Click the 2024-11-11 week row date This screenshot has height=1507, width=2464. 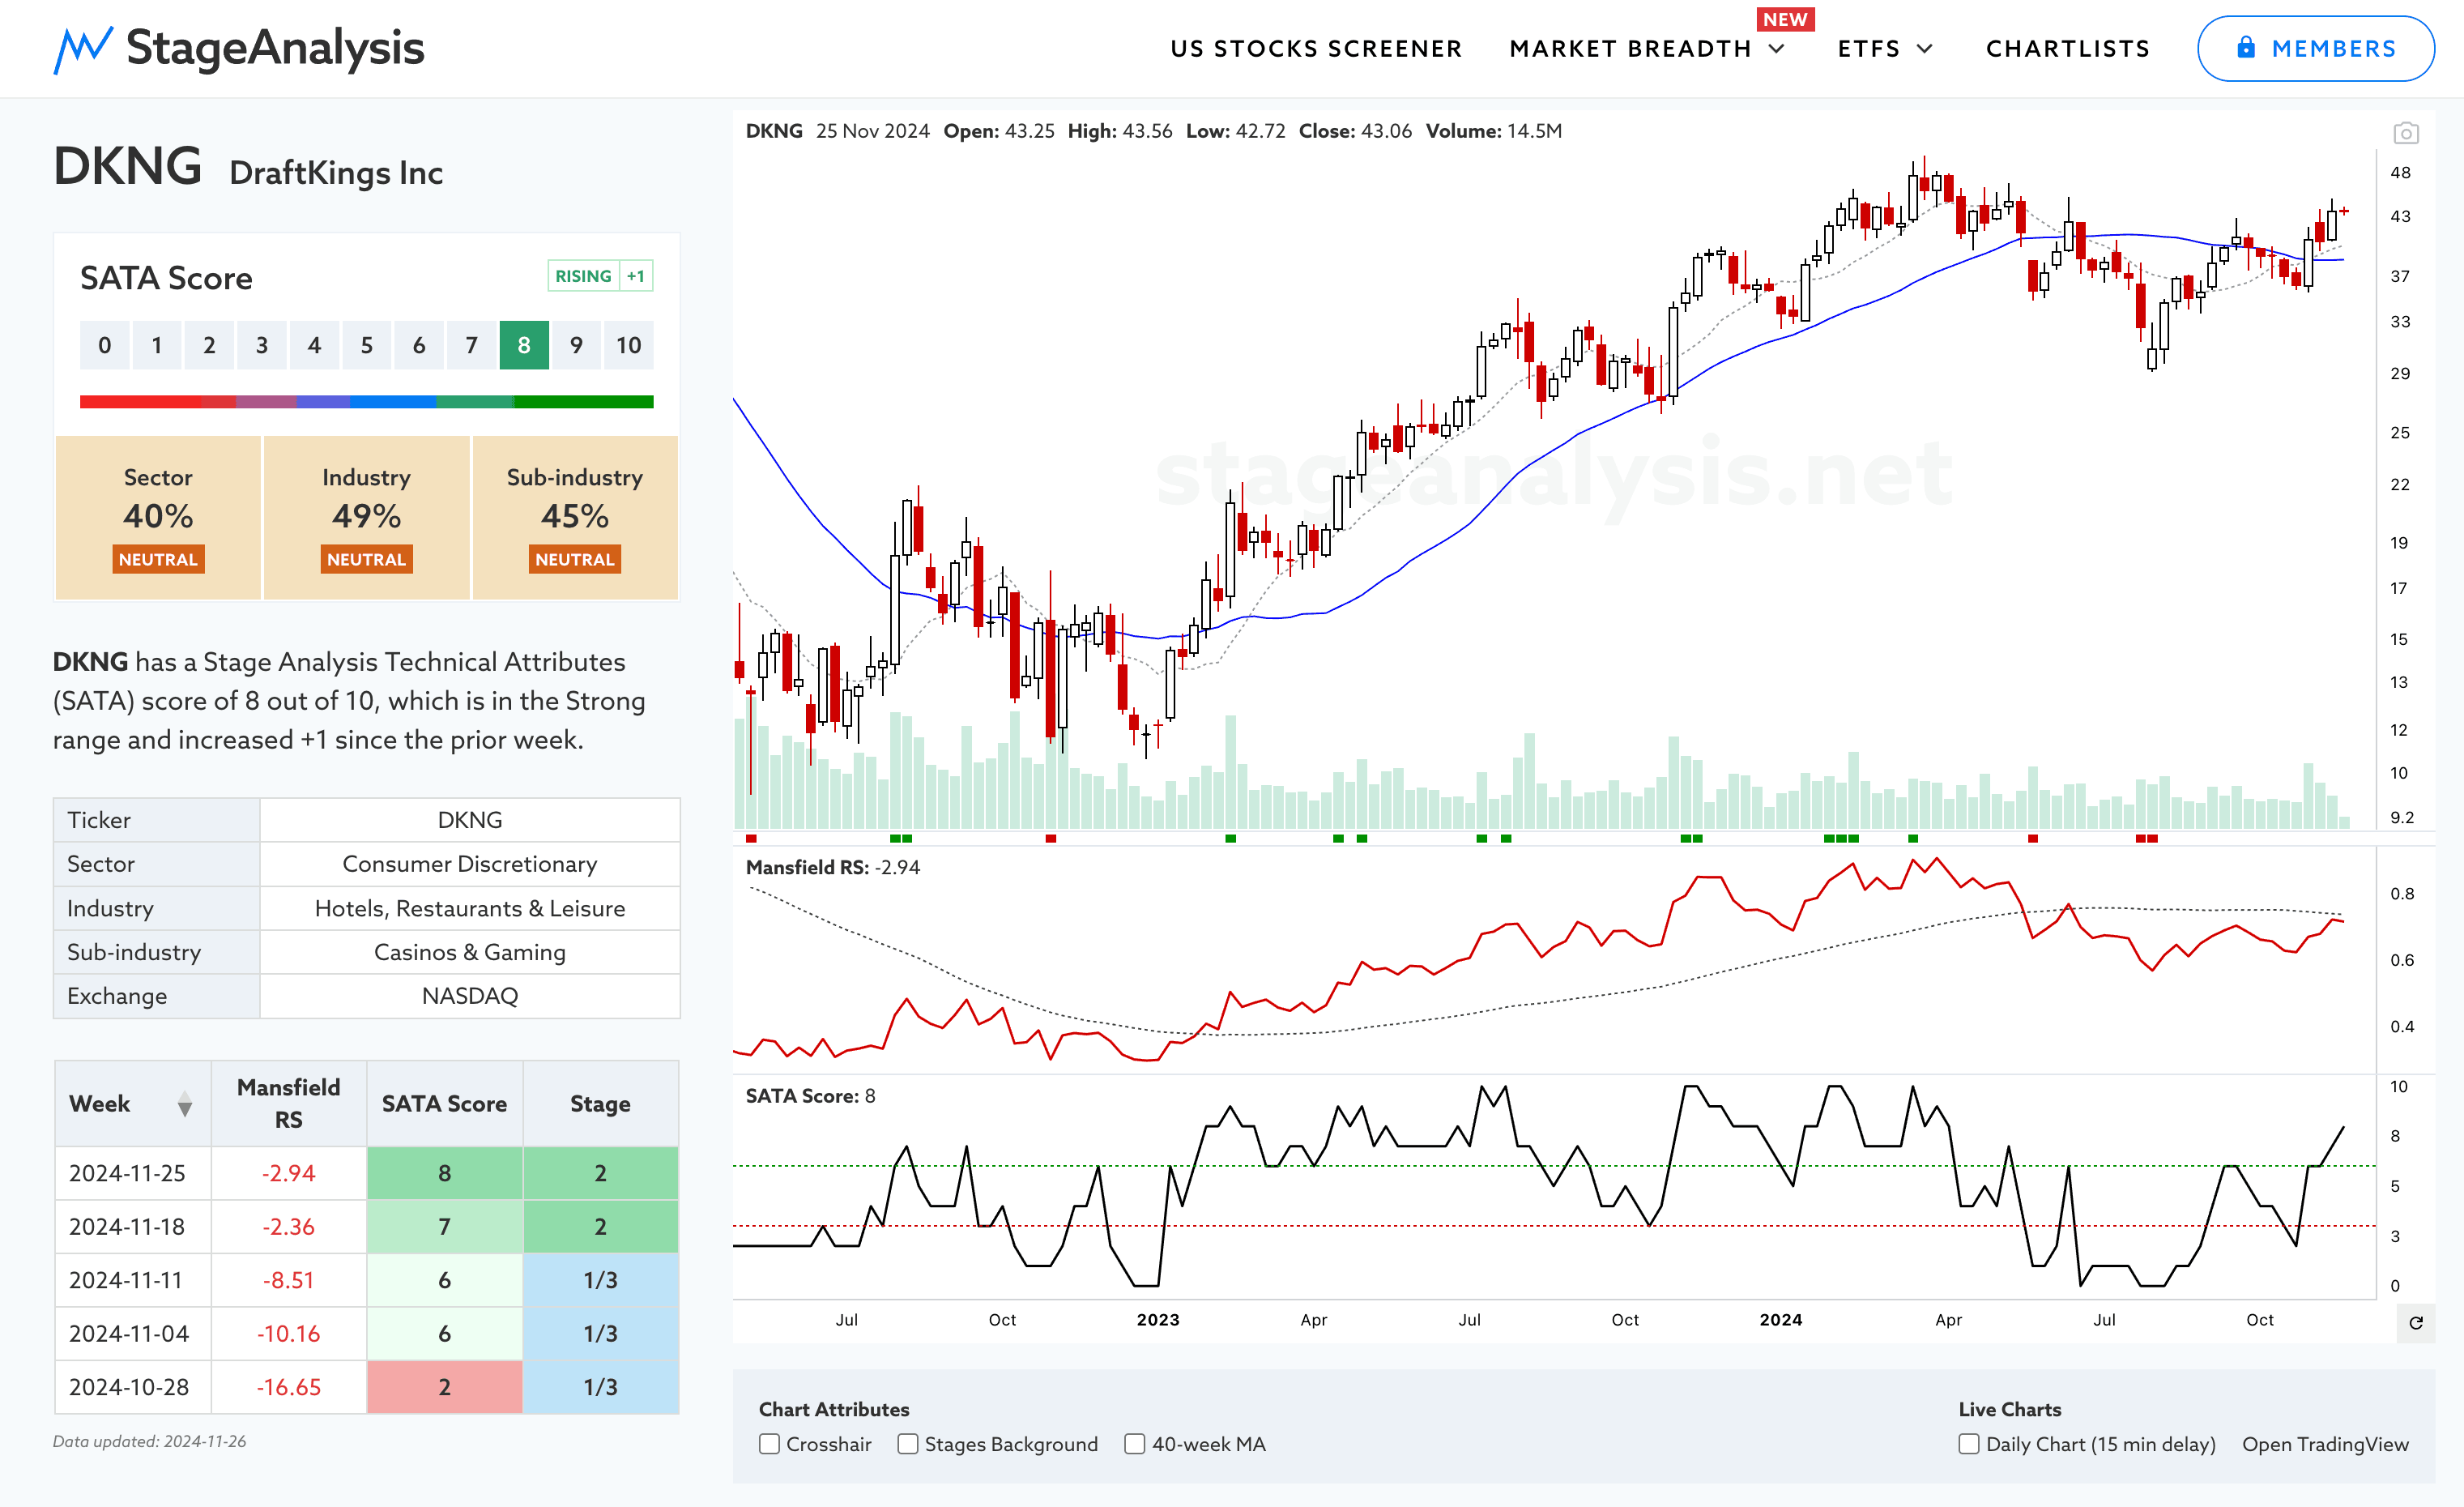tap(127, 1280)
